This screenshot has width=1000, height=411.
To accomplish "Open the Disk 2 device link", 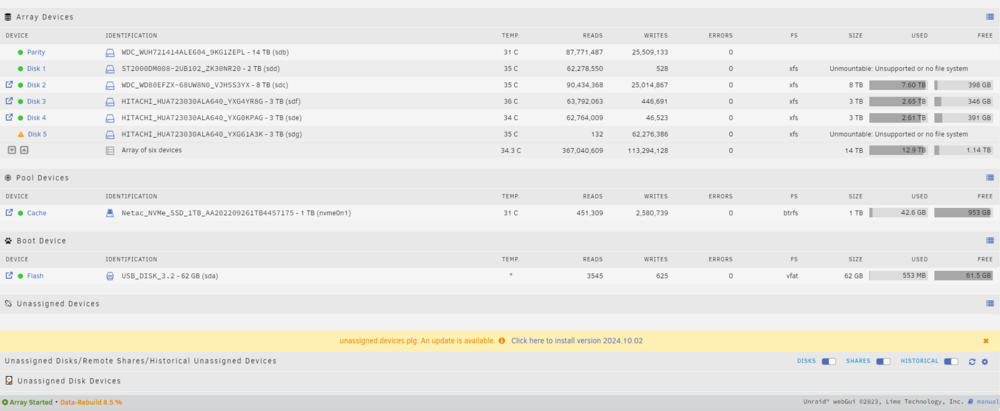I will pyautogui.click(x=36, y=85).
